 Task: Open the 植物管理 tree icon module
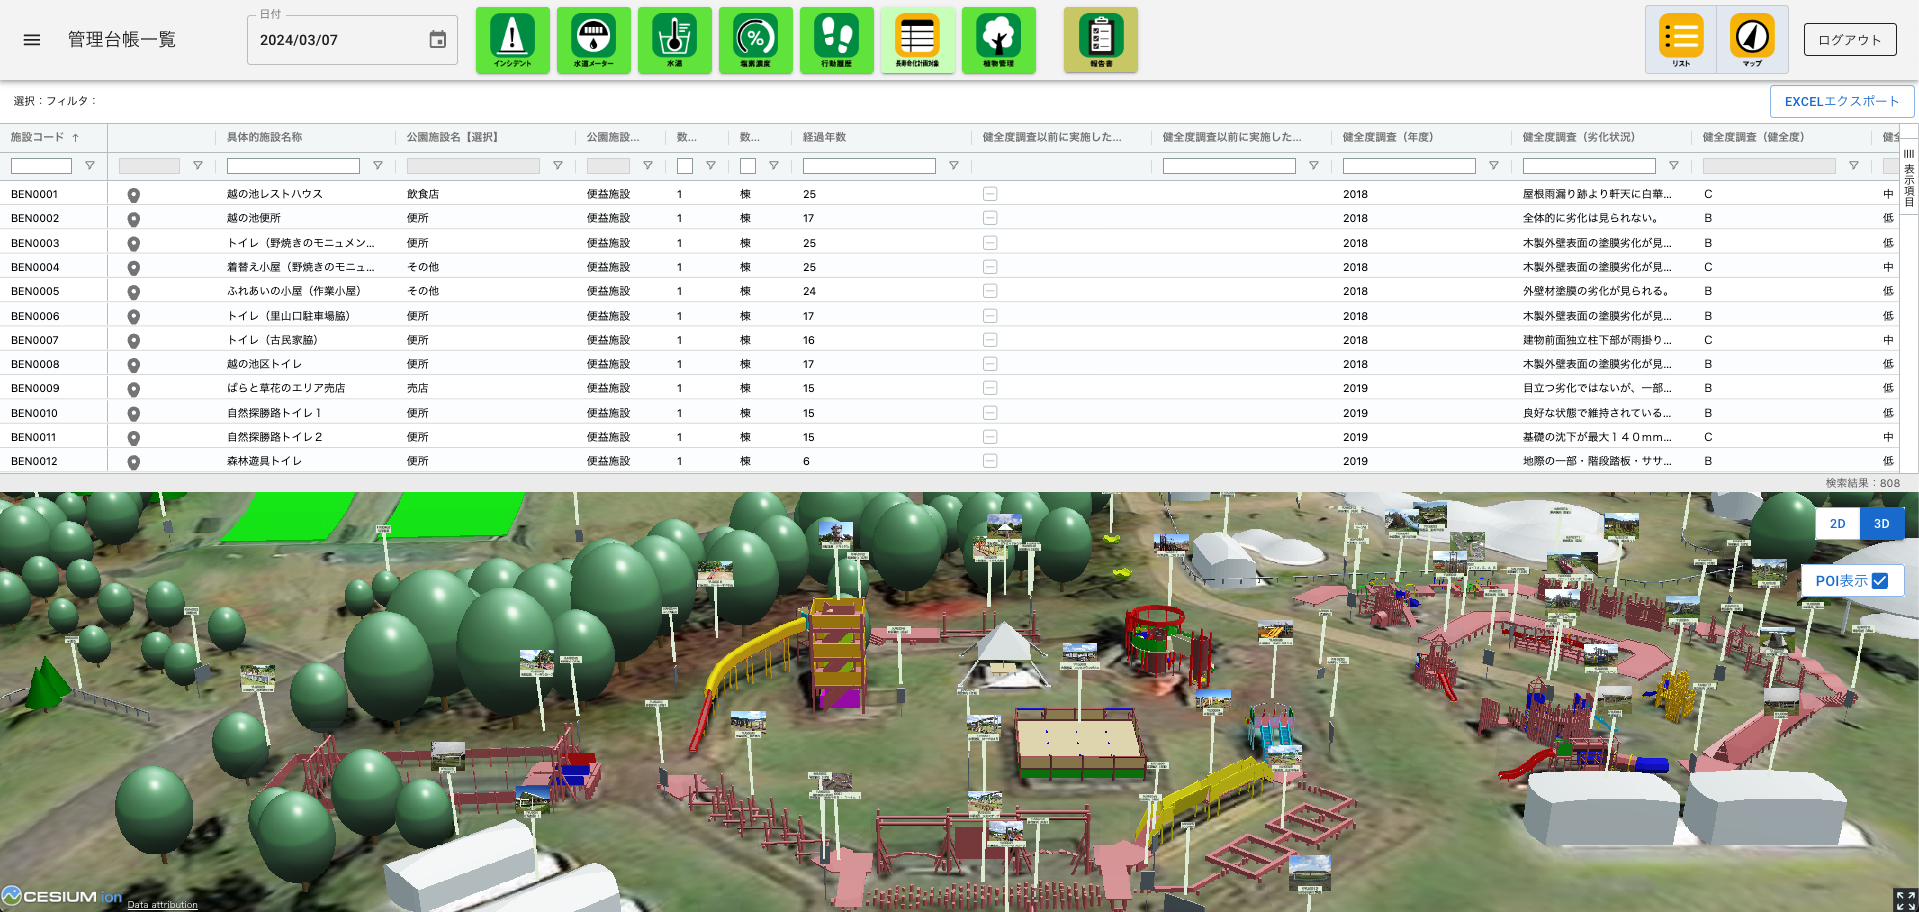coord(998,40)
